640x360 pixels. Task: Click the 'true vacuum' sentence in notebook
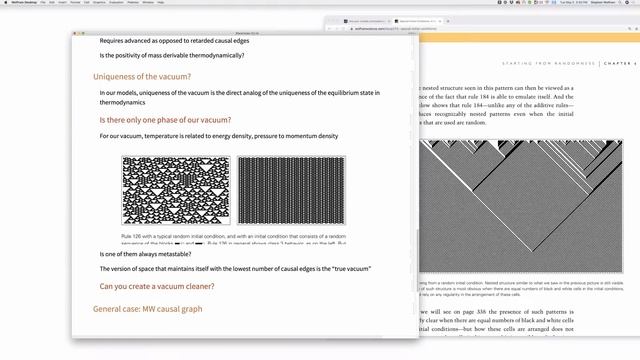236,269
